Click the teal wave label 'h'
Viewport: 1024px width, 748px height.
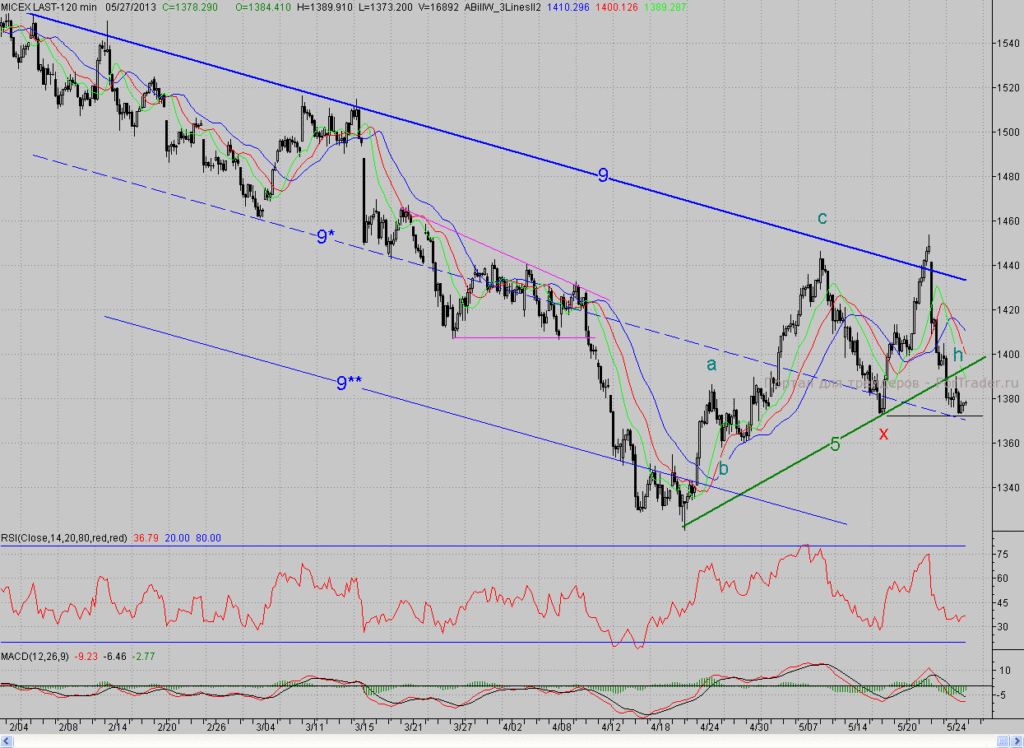(957, 355)
